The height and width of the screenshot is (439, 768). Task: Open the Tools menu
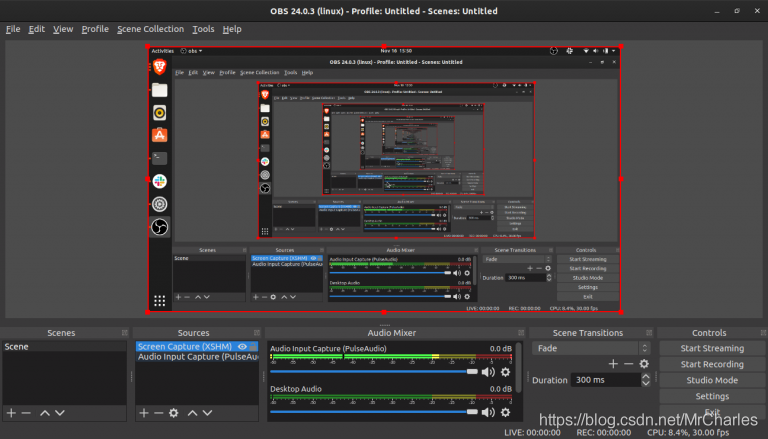click(203, 29)
